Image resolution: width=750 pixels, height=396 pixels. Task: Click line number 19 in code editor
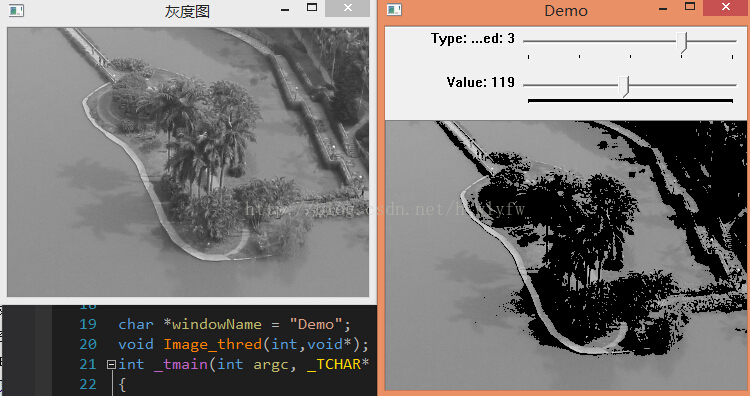pos(88,324)
